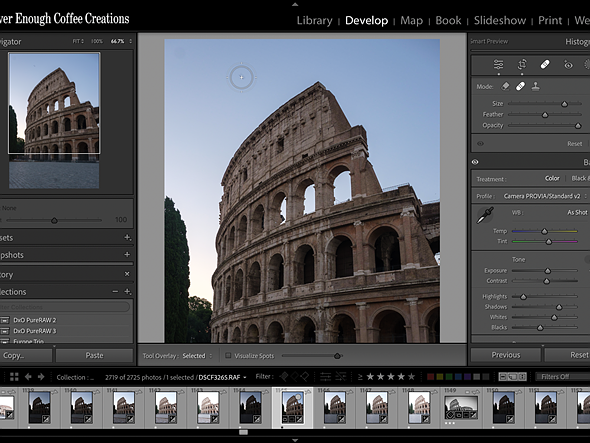Create a snapshot with plus icon
Viewport: 590px width, 443px height.
pyautogui.click(x=127, y=254)
